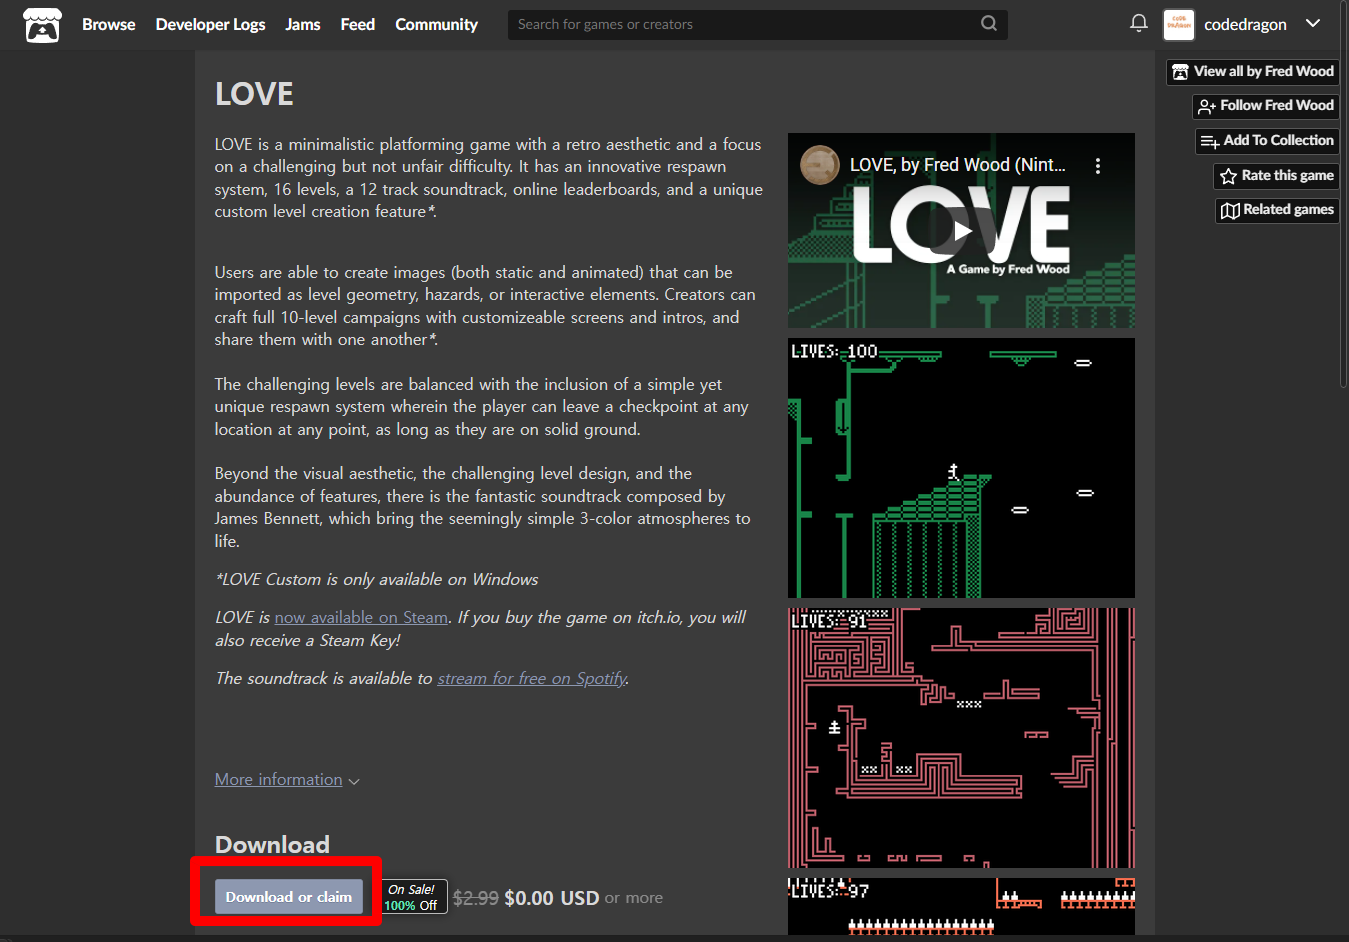The image size is (1349, 942).
Task: Click the Download section heading
Action: (272, 845)
